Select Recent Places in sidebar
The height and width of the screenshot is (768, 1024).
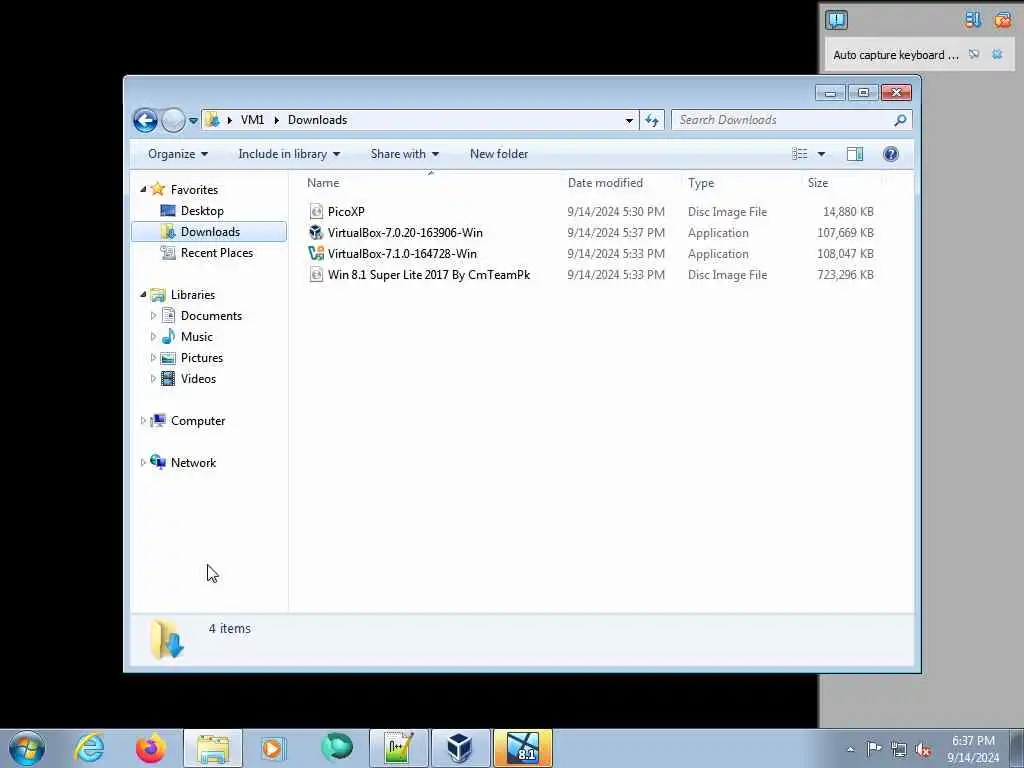[x=217, y=253]
